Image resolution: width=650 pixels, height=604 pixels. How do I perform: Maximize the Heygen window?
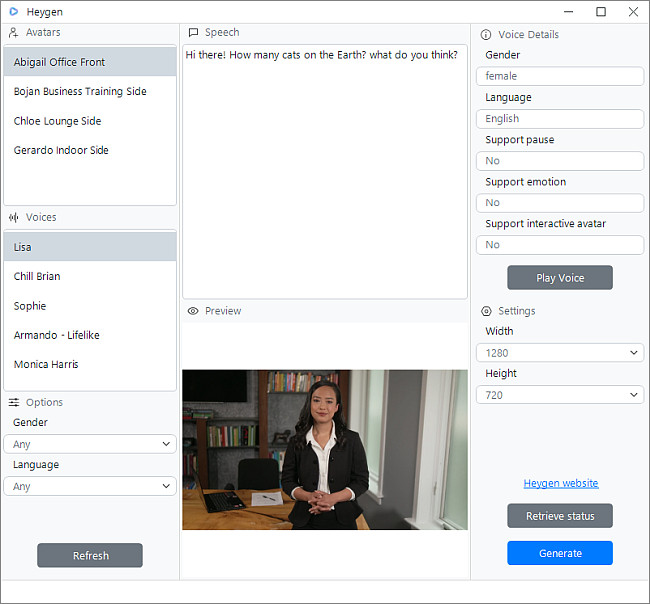(601, 12)
